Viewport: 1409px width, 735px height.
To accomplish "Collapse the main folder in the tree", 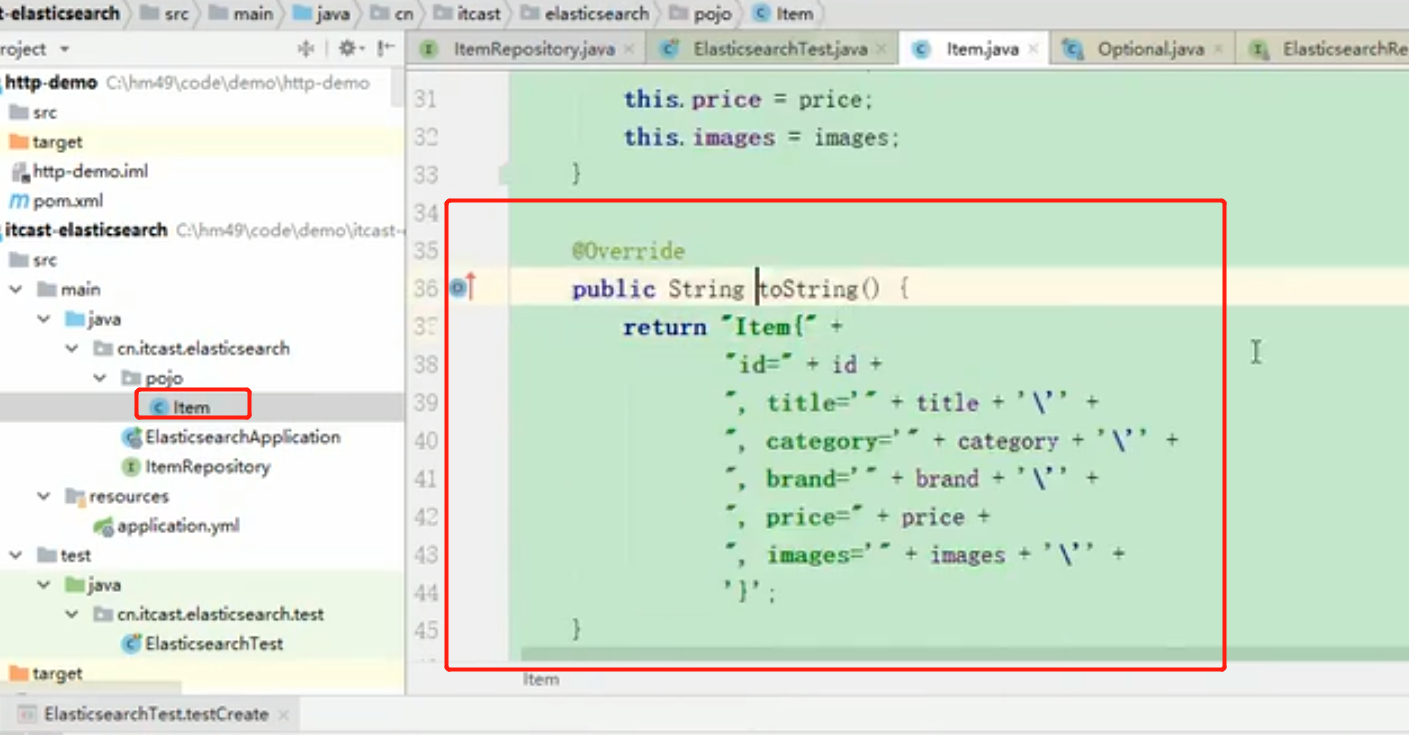I will click(15, 290).
